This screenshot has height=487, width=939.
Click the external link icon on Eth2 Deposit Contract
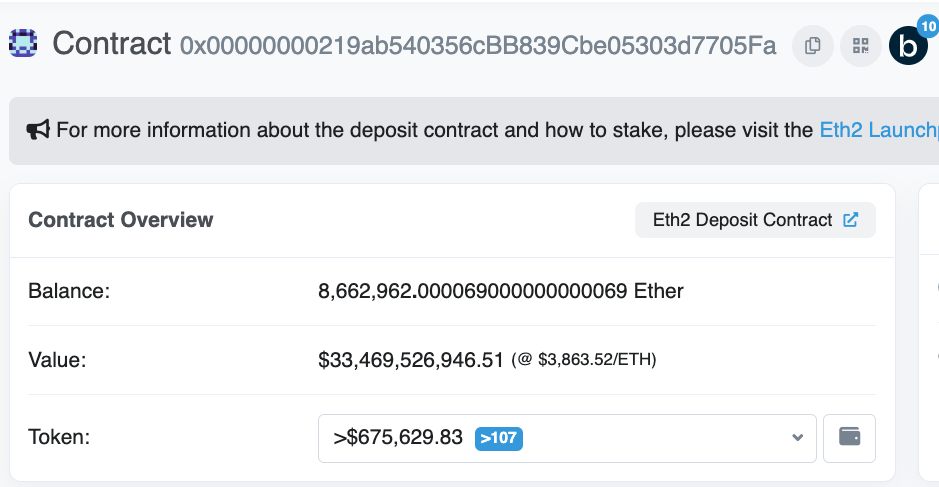[850, 220]
